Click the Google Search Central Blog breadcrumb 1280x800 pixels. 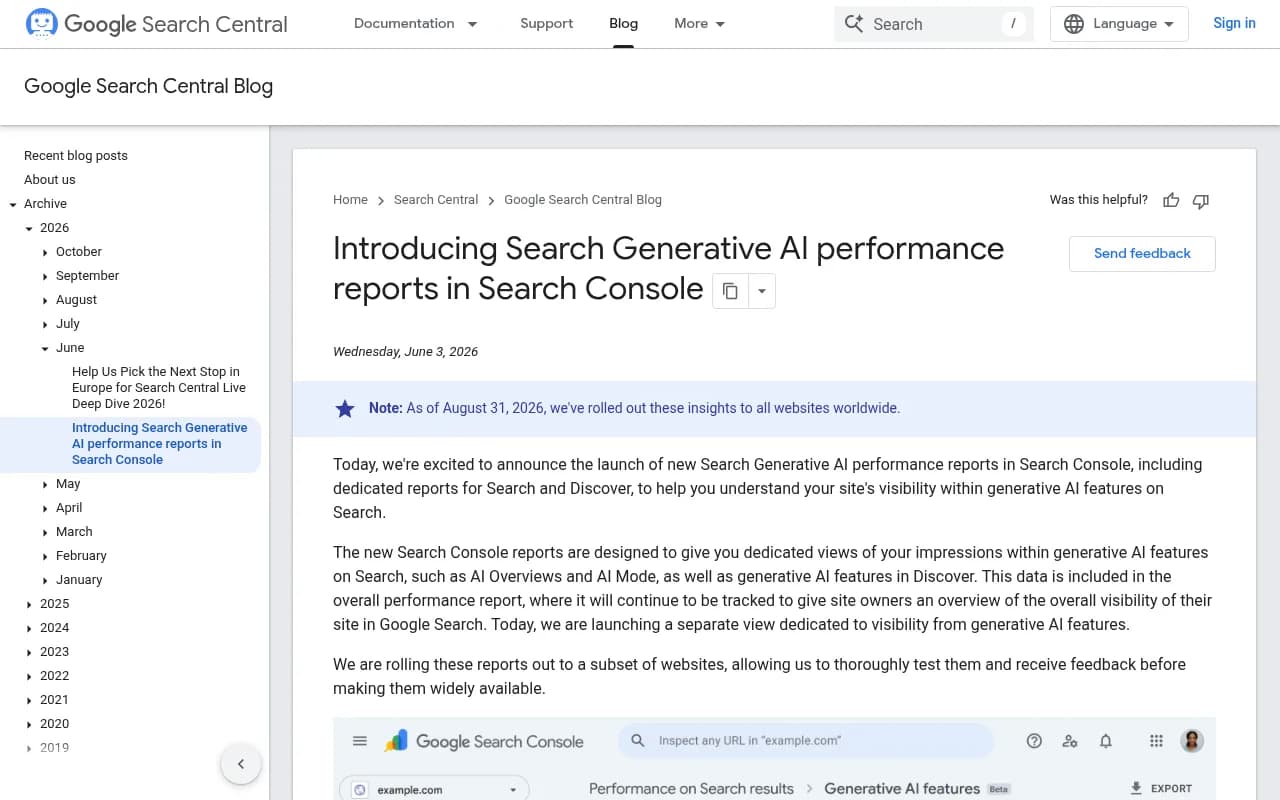pyautogui.click(x=583, y=200)
